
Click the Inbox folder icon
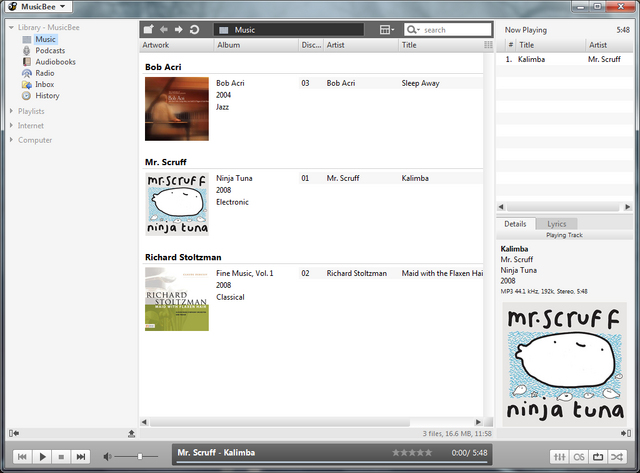click(27, 84)
